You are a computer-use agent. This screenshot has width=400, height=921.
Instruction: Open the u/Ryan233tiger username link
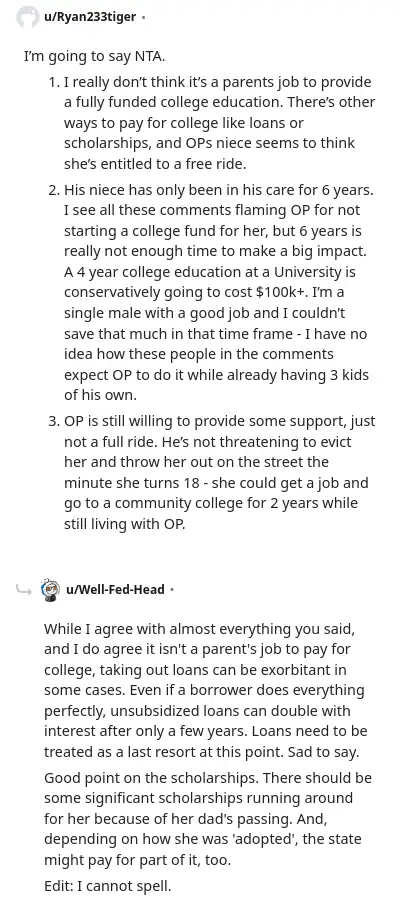90,17
